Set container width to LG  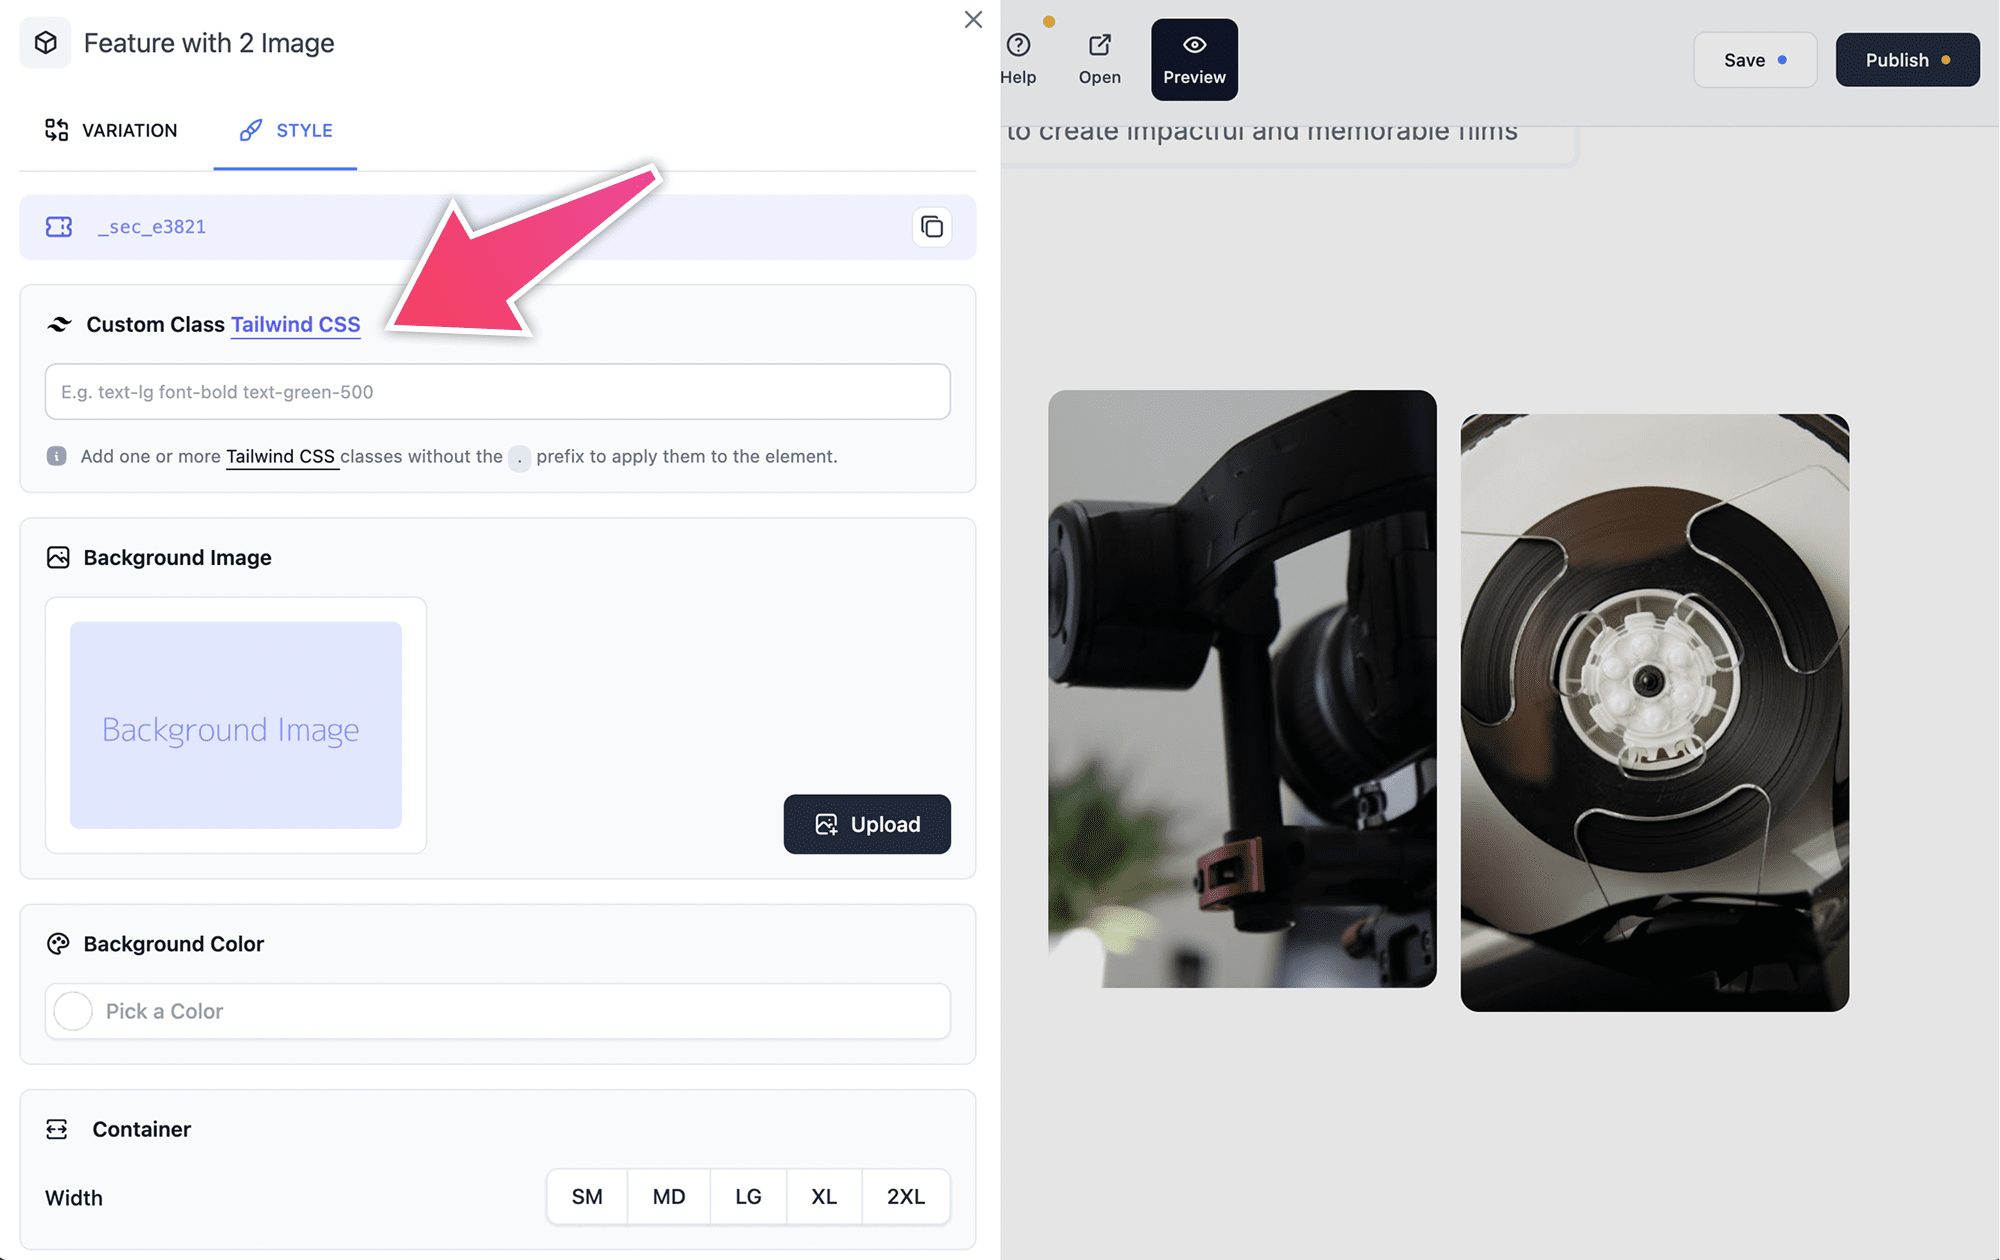click(748, 1197)
